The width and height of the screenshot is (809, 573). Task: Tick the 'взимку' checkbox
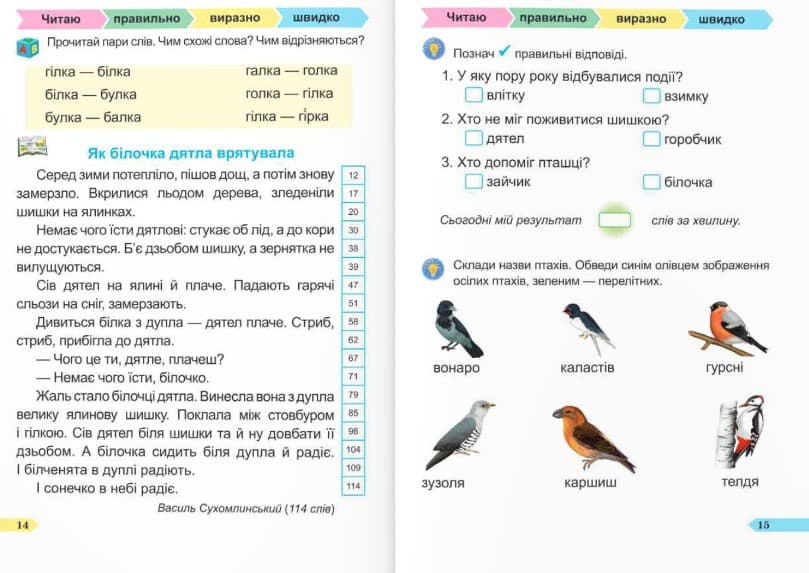tap(652, 96)
